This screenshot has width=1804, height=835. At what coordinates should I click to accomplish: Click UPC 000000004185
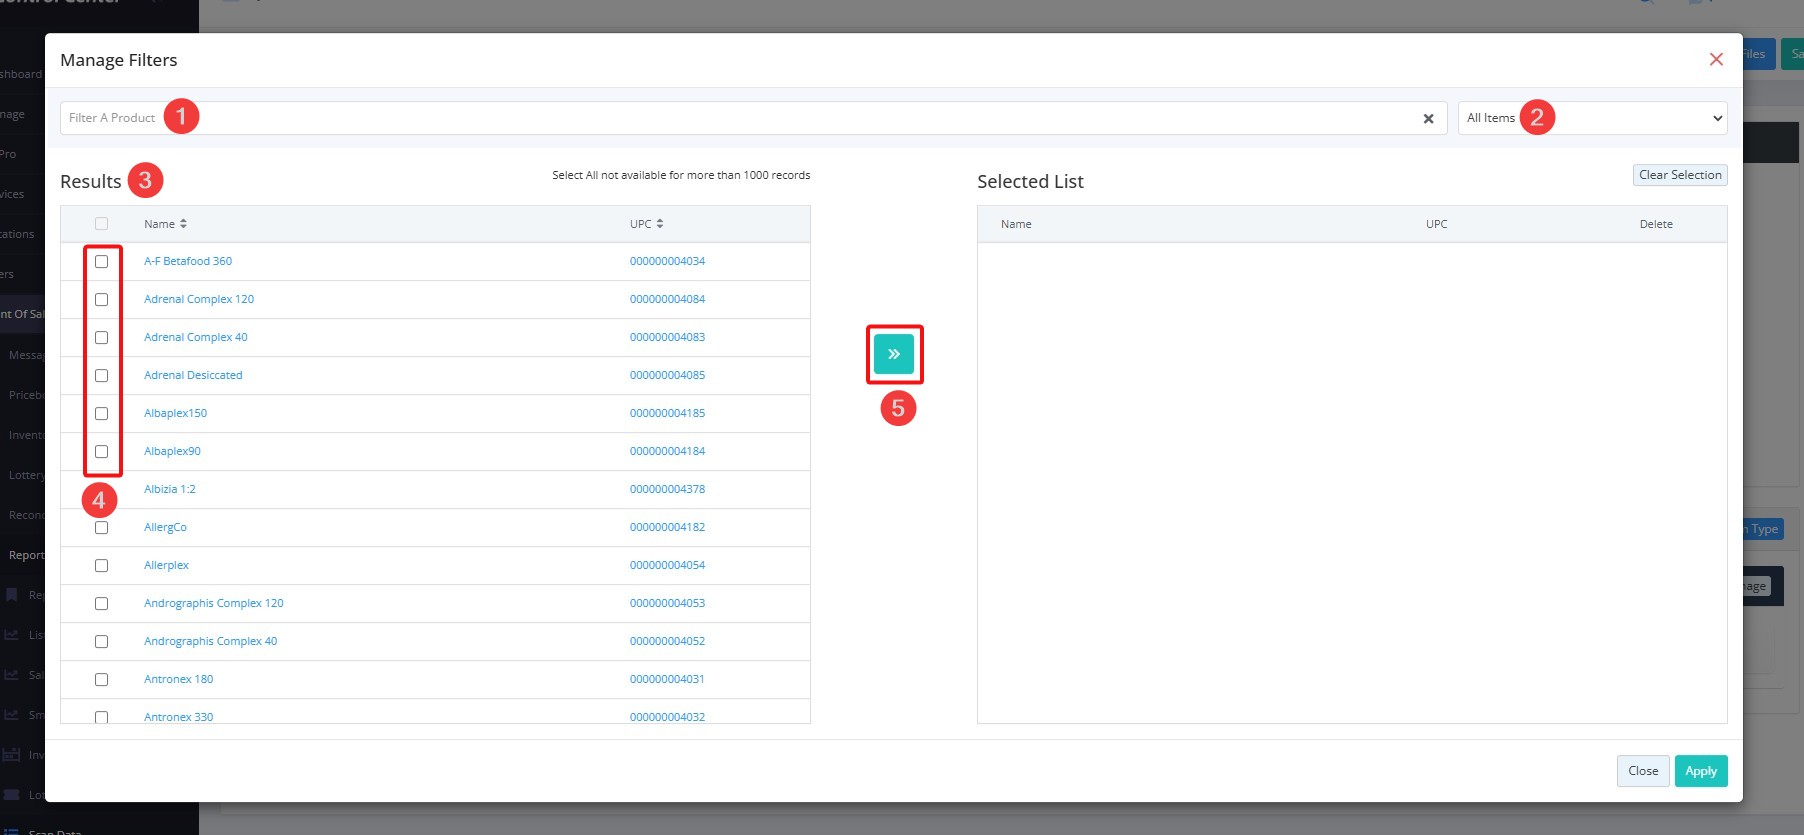point(667,414)
